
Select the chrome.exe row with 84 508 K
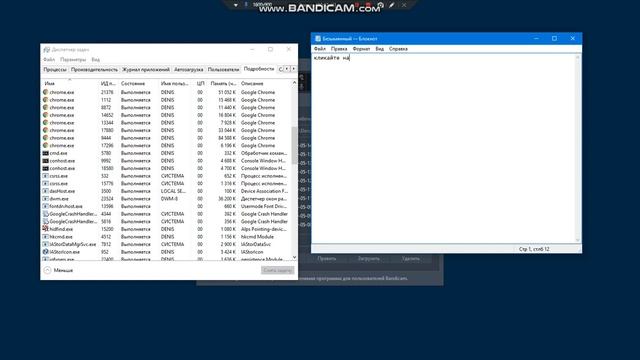pos(167,138)
